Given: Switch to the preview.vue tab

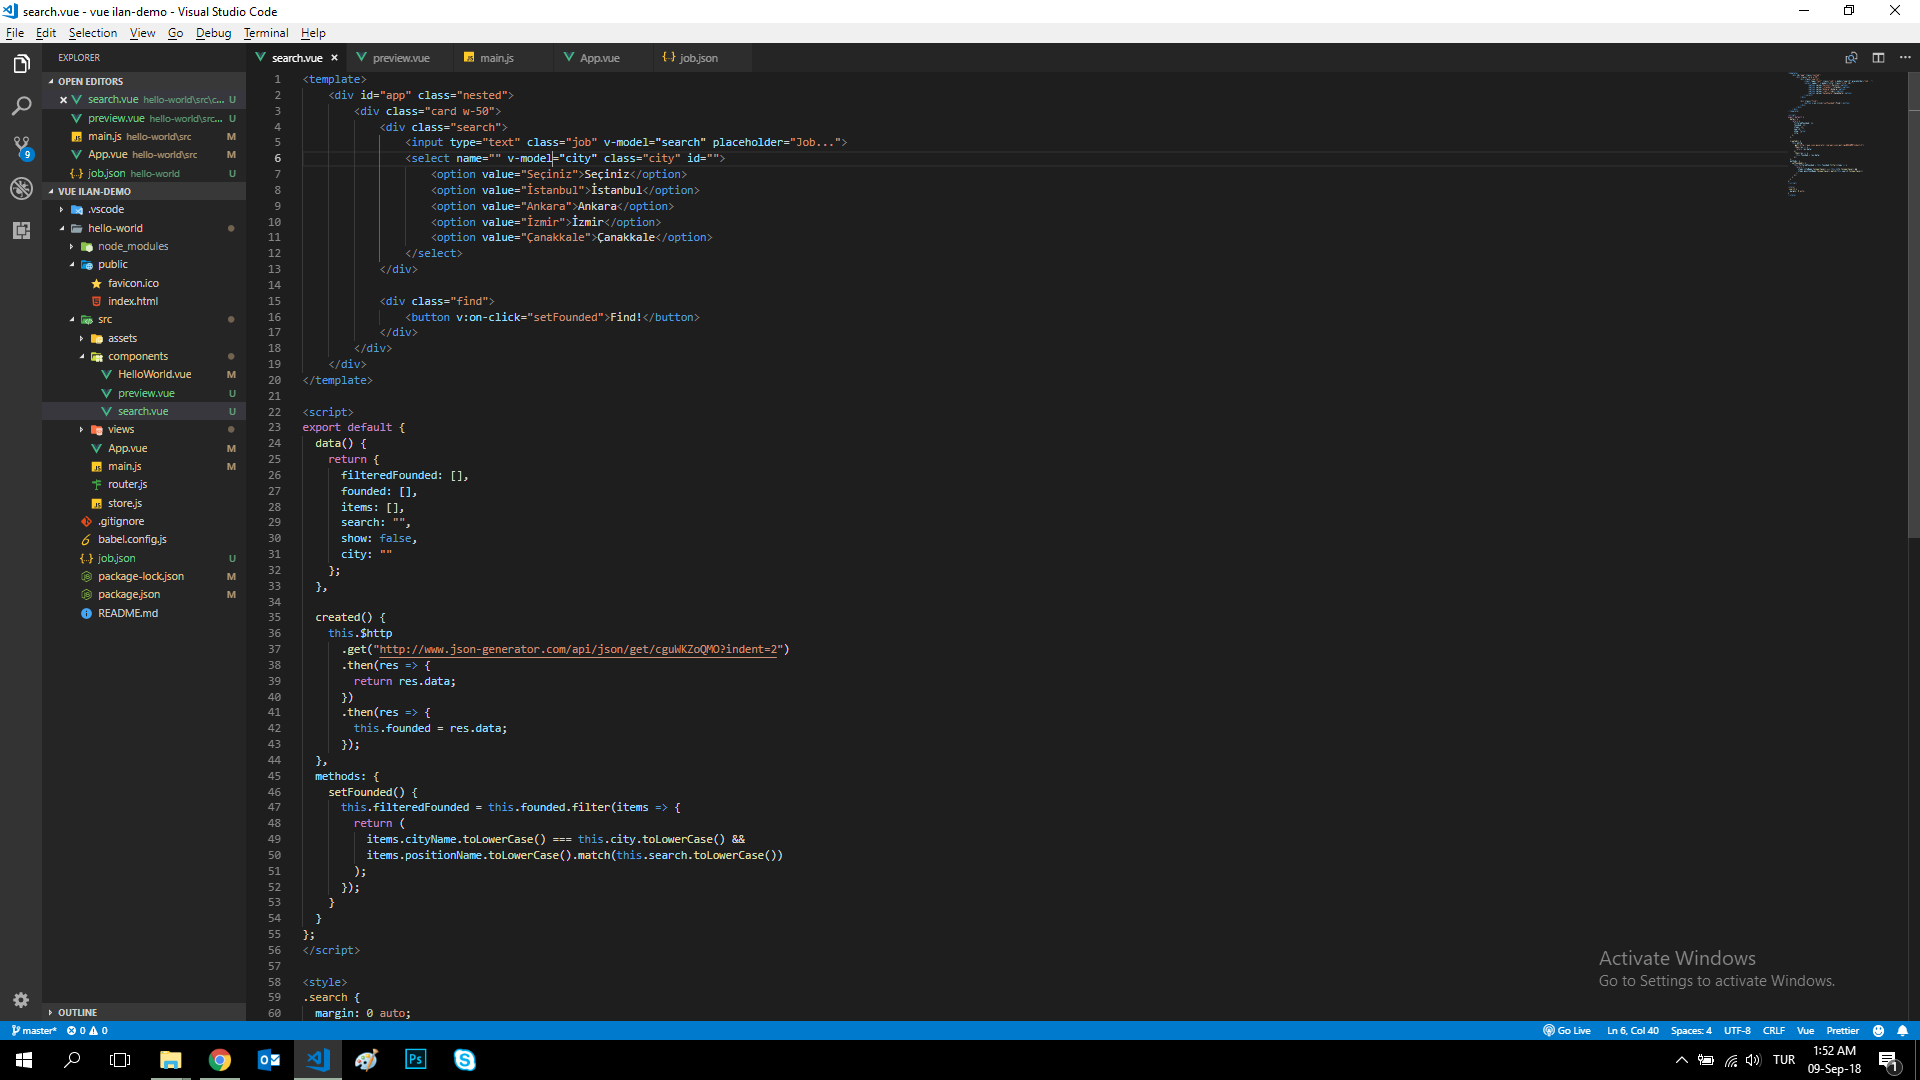Looking at the screenshot, I should 400,58.
